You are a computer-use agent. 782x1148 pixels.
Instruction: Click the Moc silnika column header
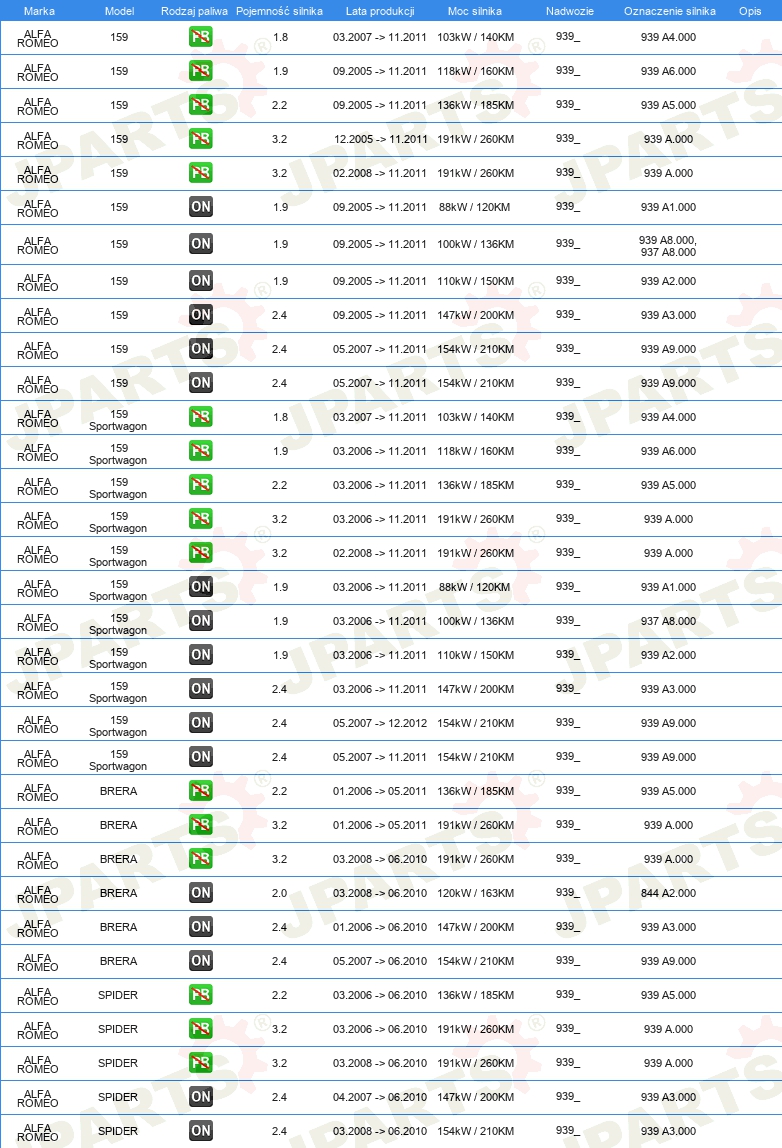(474, 11)
